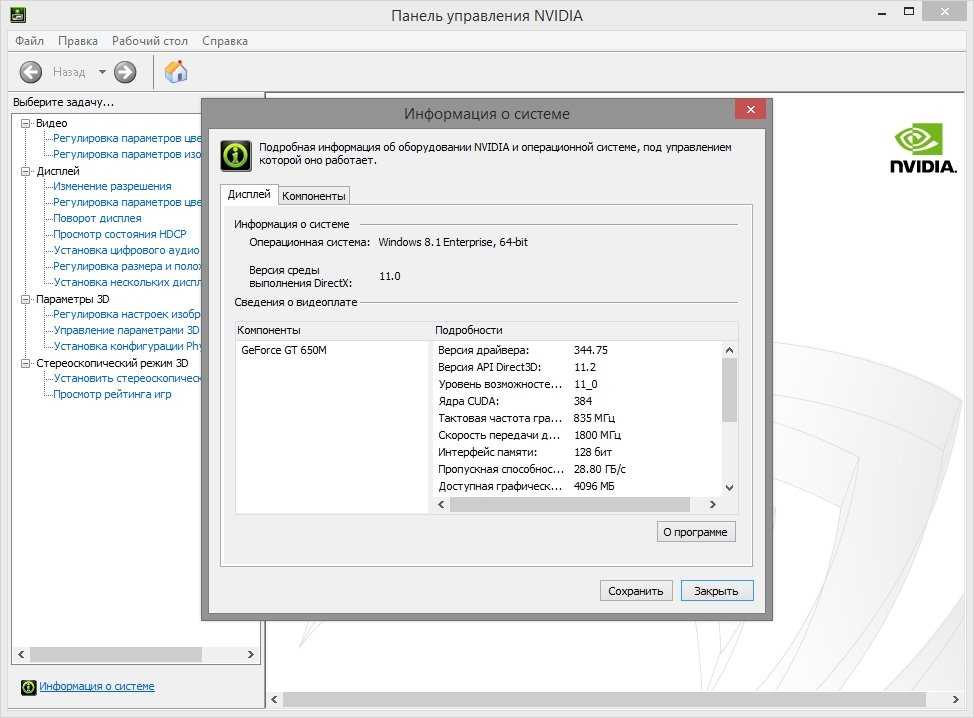Select Просмотр рейтинга игр item

tap(112, 394)
